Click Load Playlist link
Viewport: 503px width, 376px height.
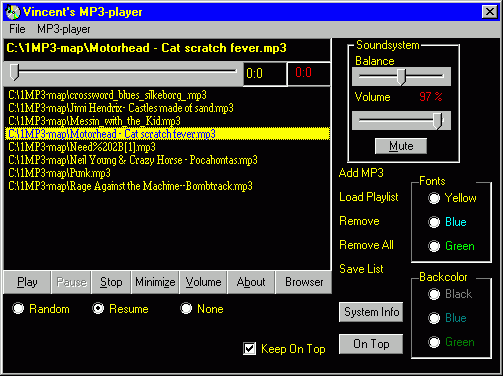point(369,197)
